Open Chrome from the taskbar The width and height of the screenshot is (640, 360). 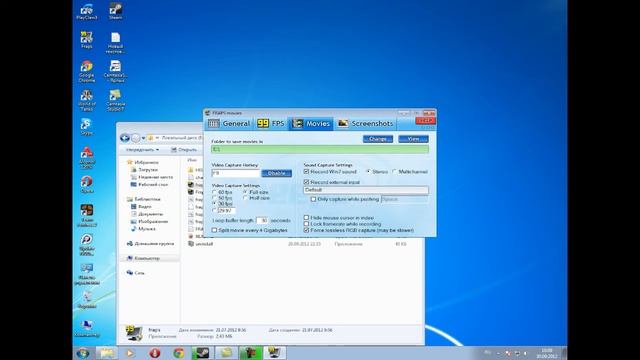(178, 353)
